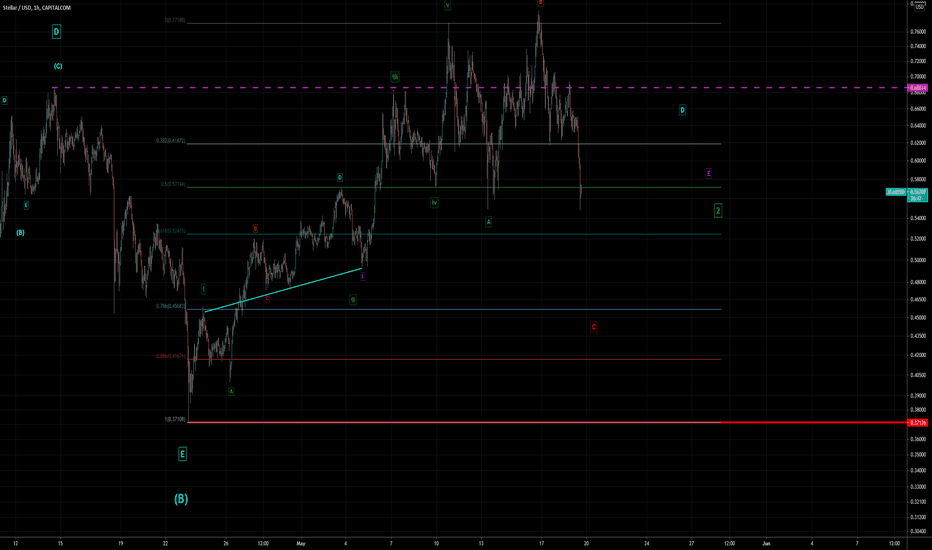Select the cyan D label right of price
This screenshot has height=550, width=932.
click(682, 110)
